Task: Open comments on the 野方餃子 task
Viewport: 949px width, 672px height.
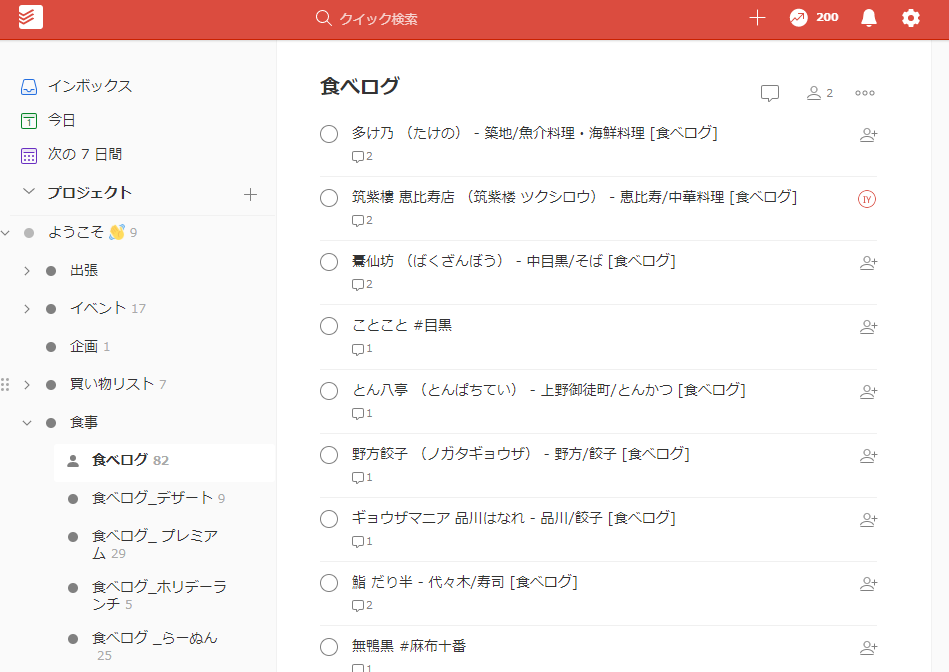Action: pos(362,478)
